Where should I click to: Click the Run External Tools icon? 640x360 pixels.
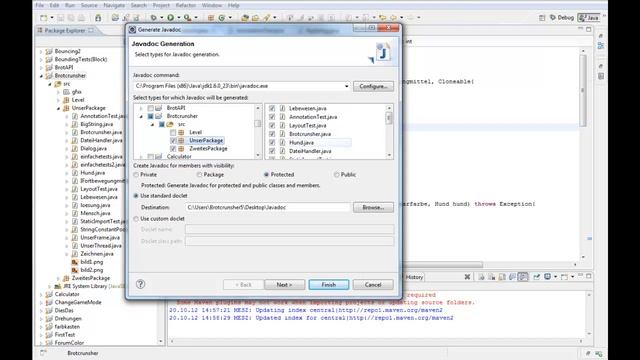coord(187,18)
